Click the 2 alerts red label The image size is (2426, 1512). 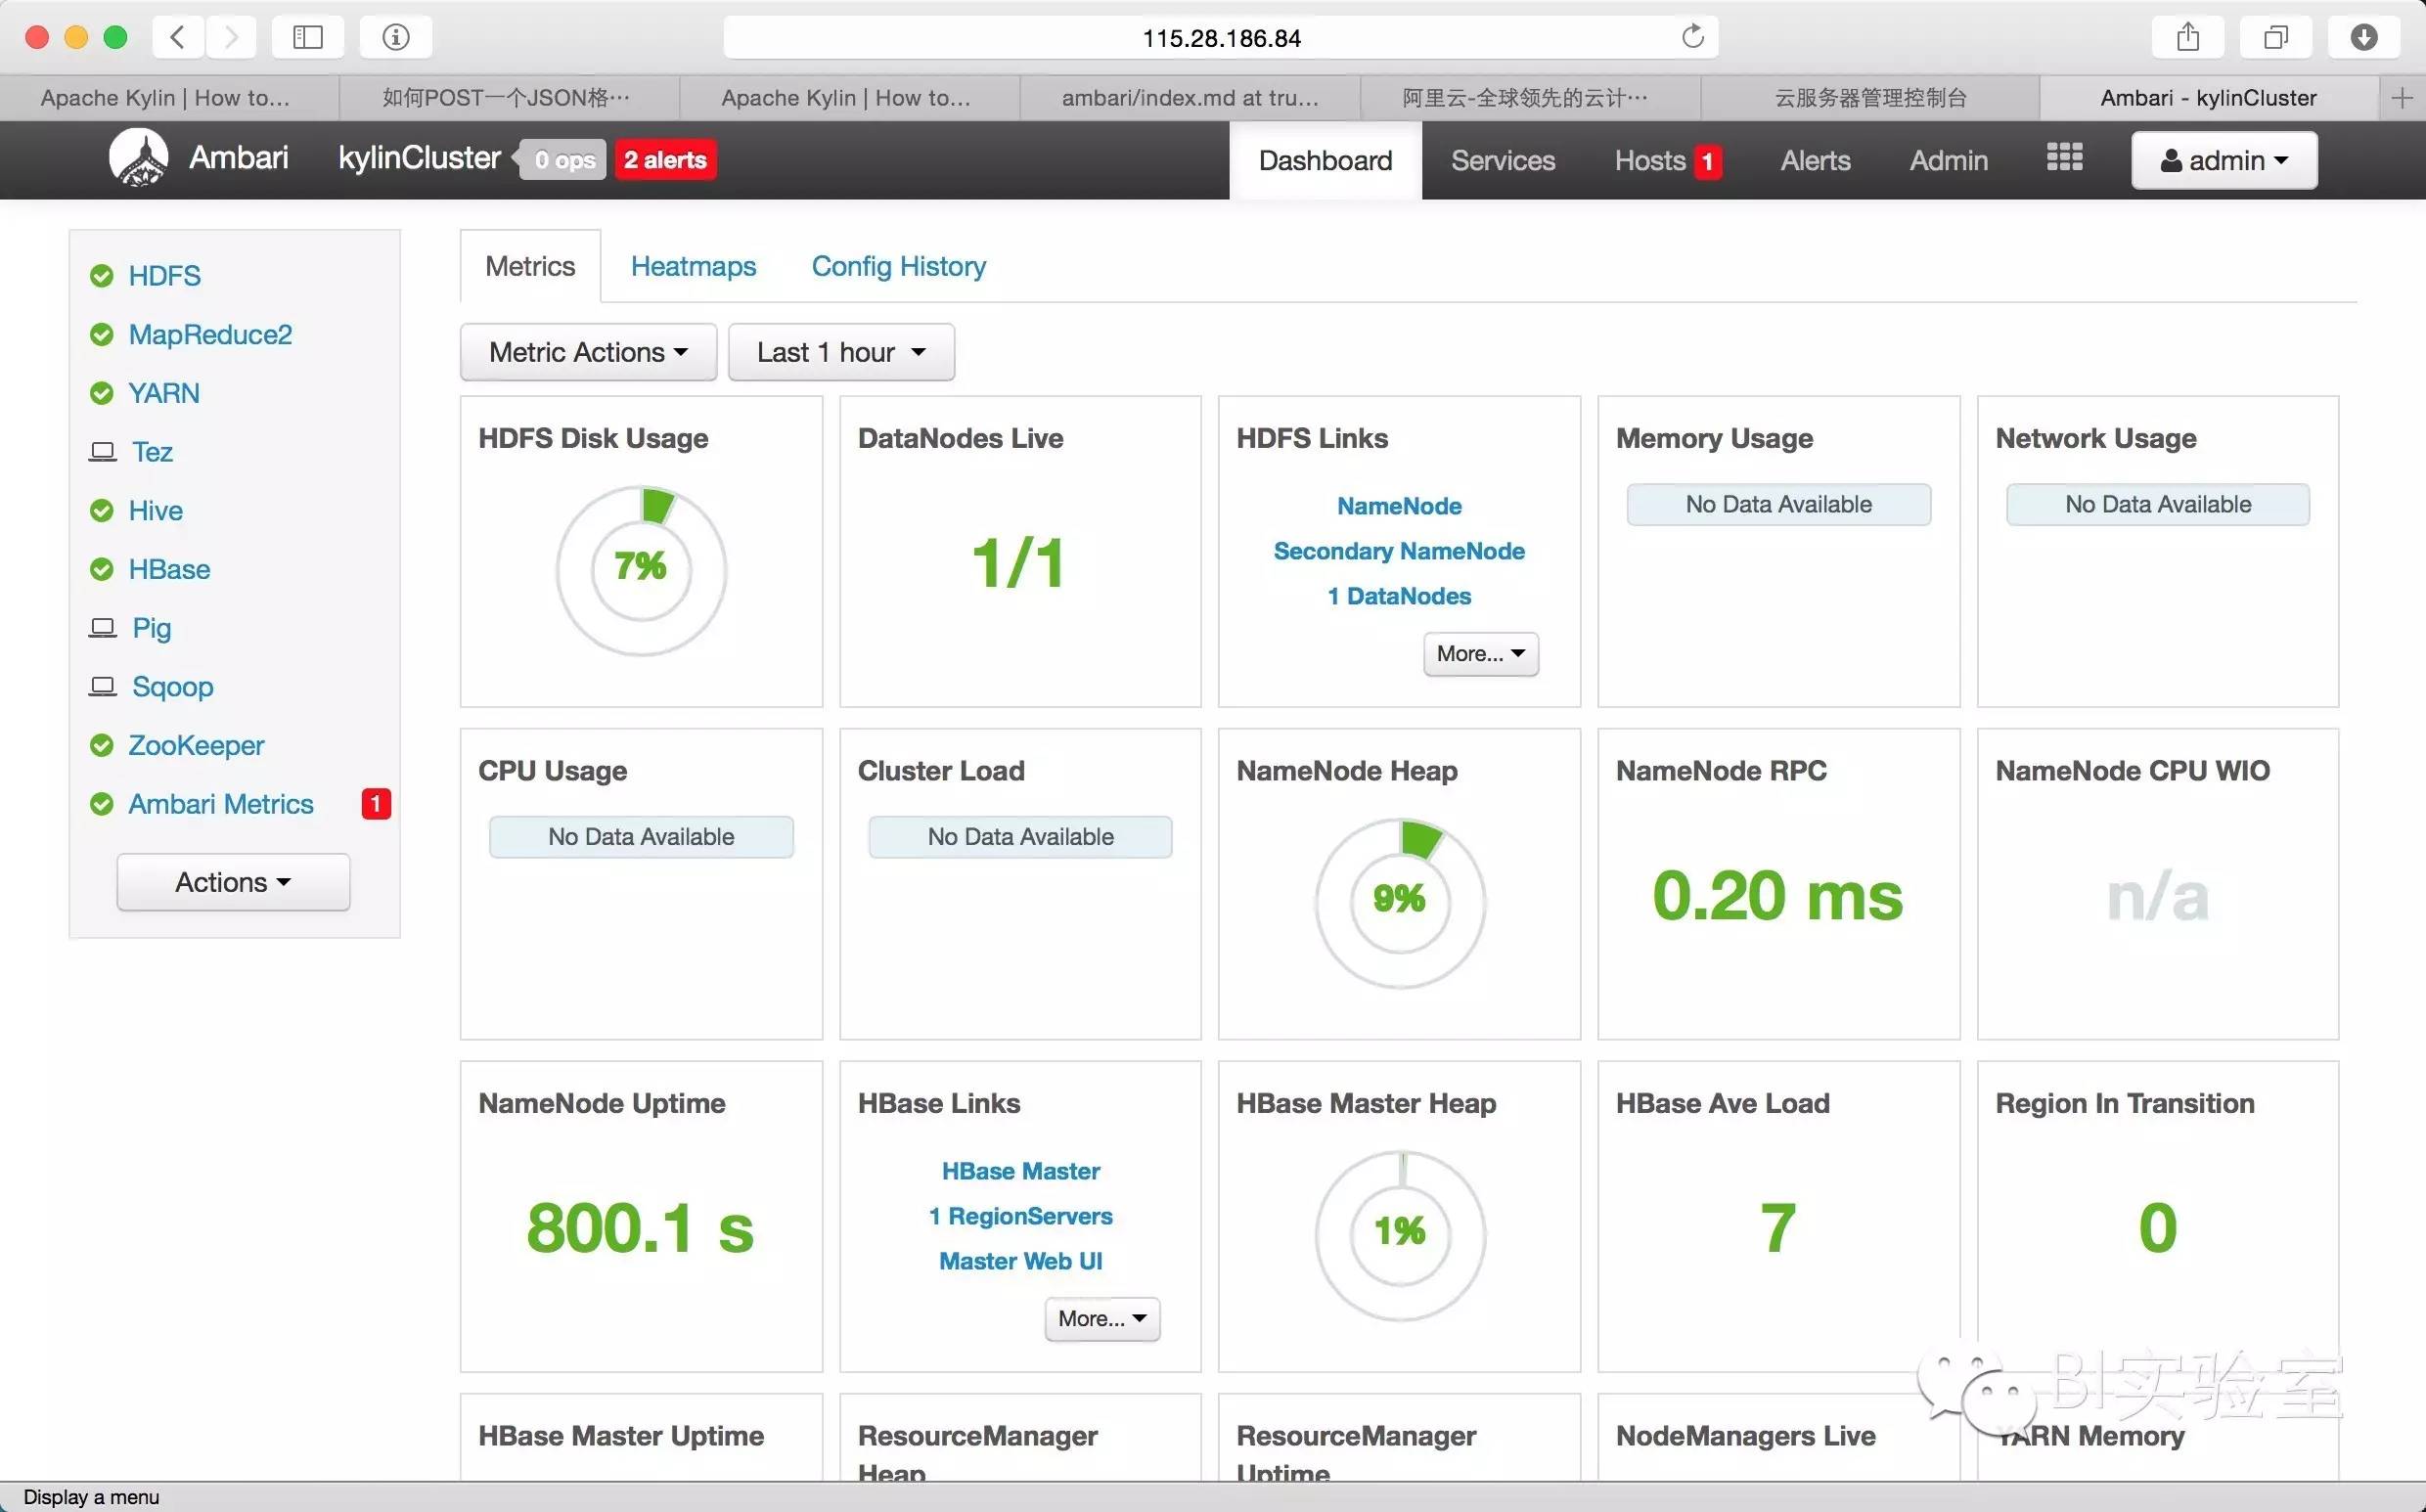tap(665, 160)
